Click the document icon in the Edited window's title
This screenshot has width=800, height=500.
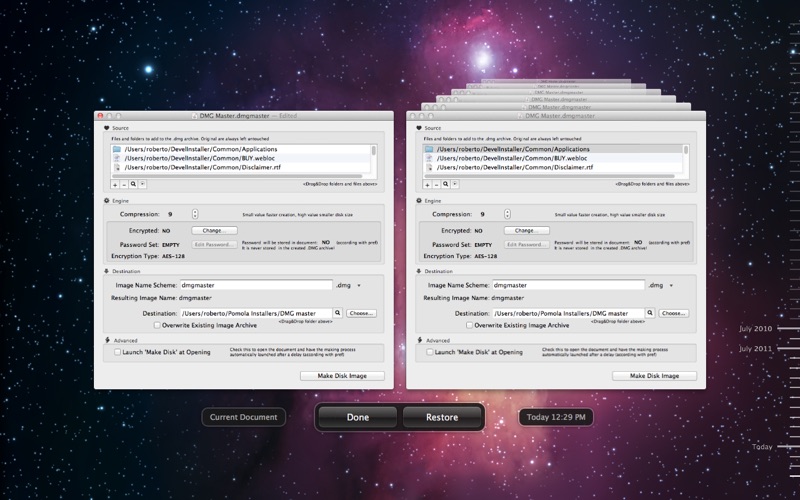pyautogui.click(x=194, y=116)
